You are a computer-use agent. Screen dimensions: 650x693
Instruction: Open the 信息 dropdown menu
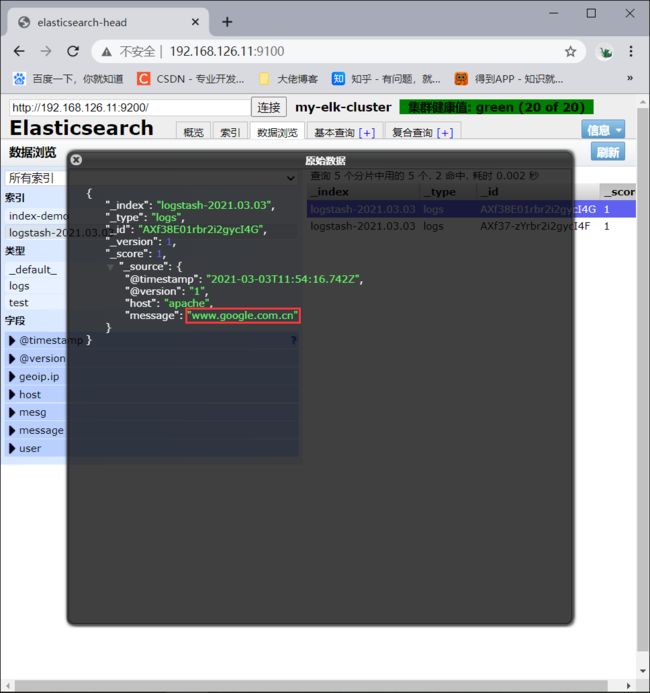(x=603, y=130)
